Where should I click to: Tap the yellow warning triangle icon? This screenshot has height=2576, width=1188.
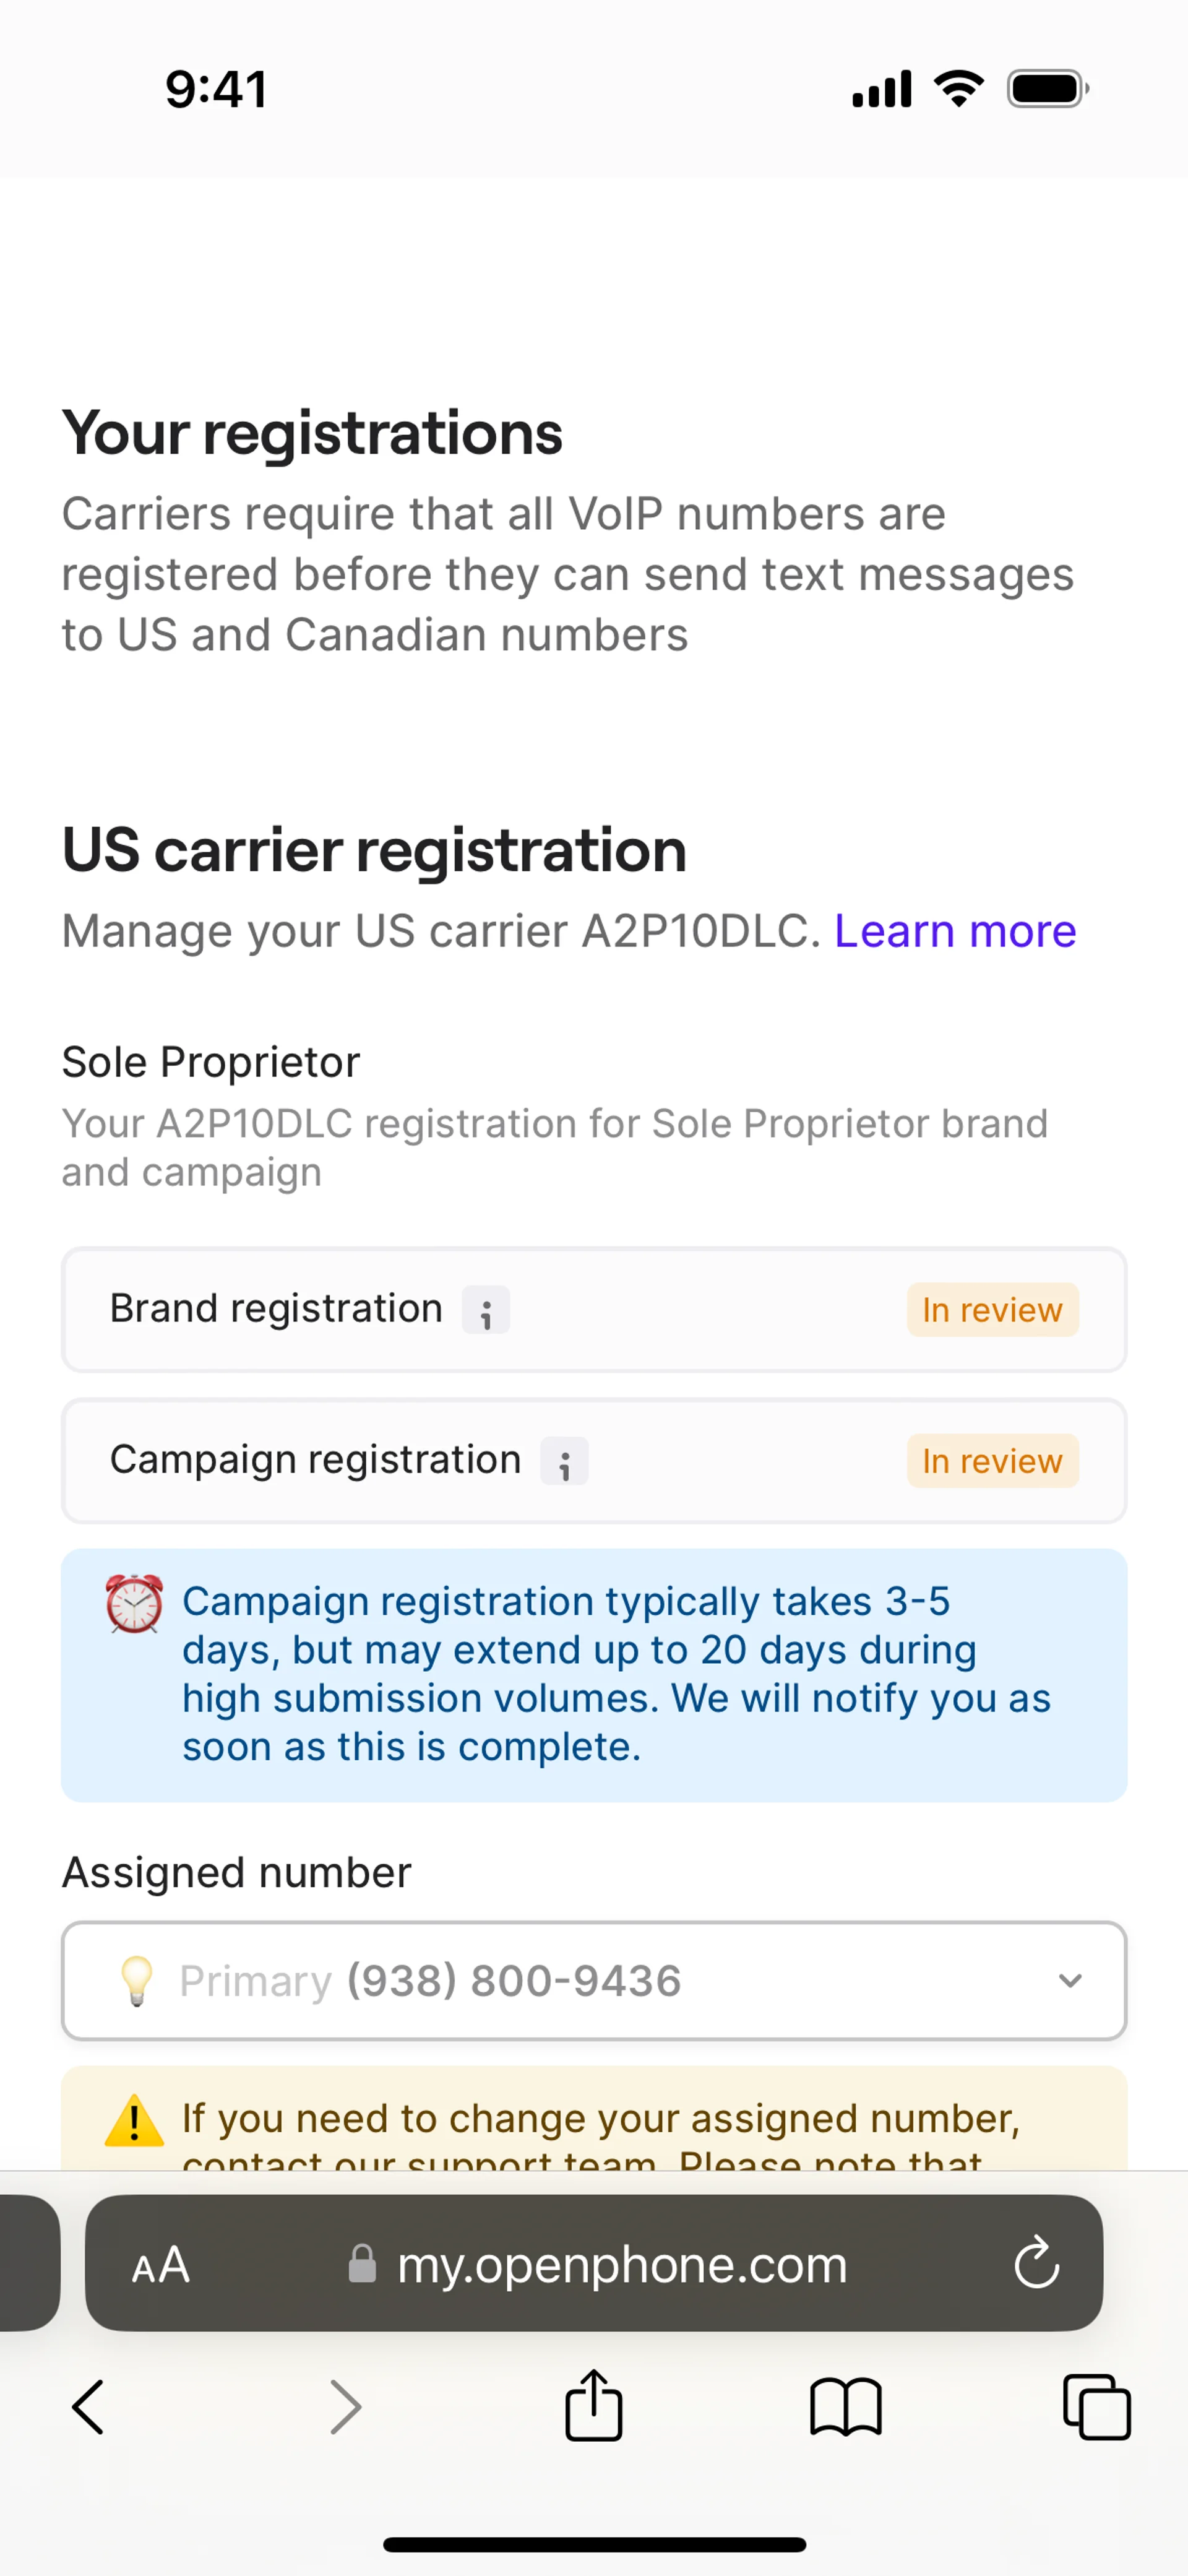coord(134,2121)
